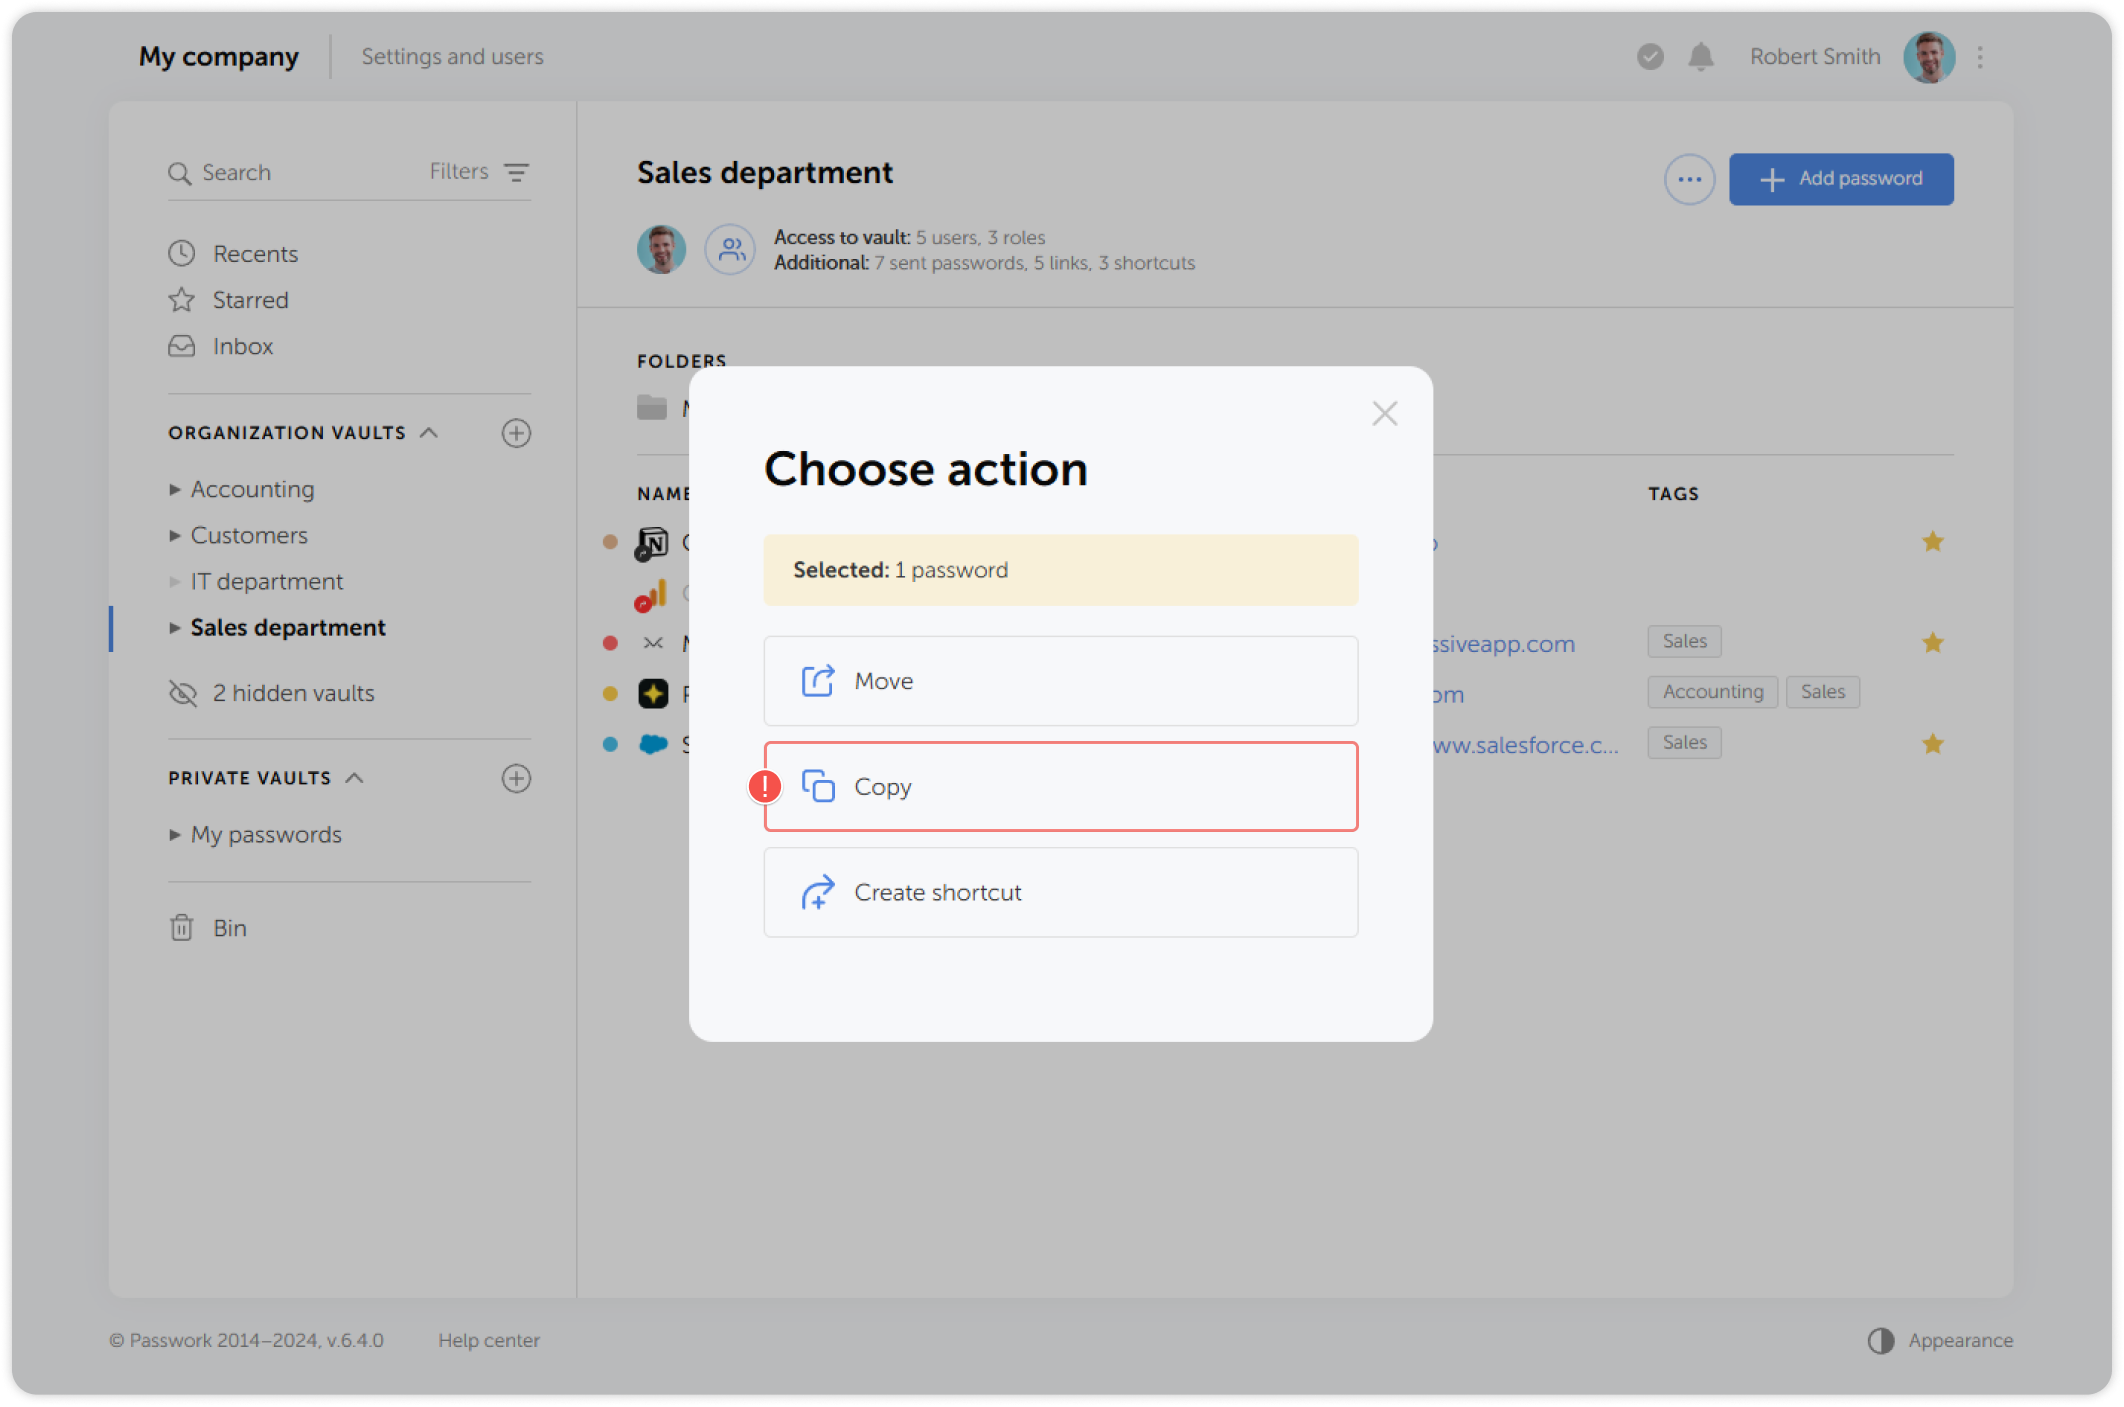Choose Copy in the Choose action dialog

1060,786
